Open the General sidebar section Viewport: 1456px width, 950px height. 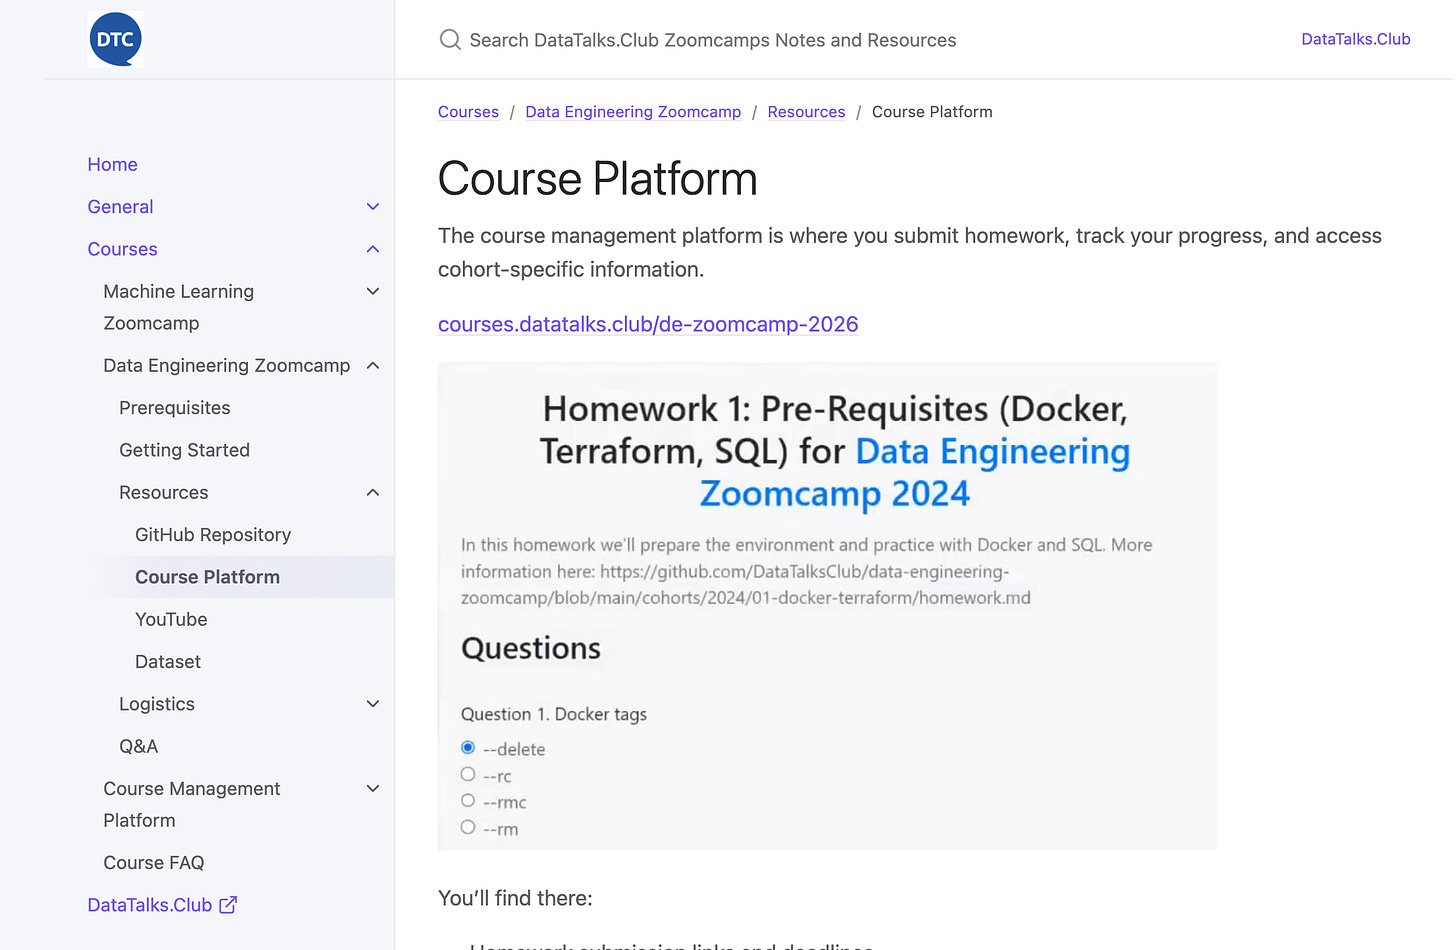[120, 207]
